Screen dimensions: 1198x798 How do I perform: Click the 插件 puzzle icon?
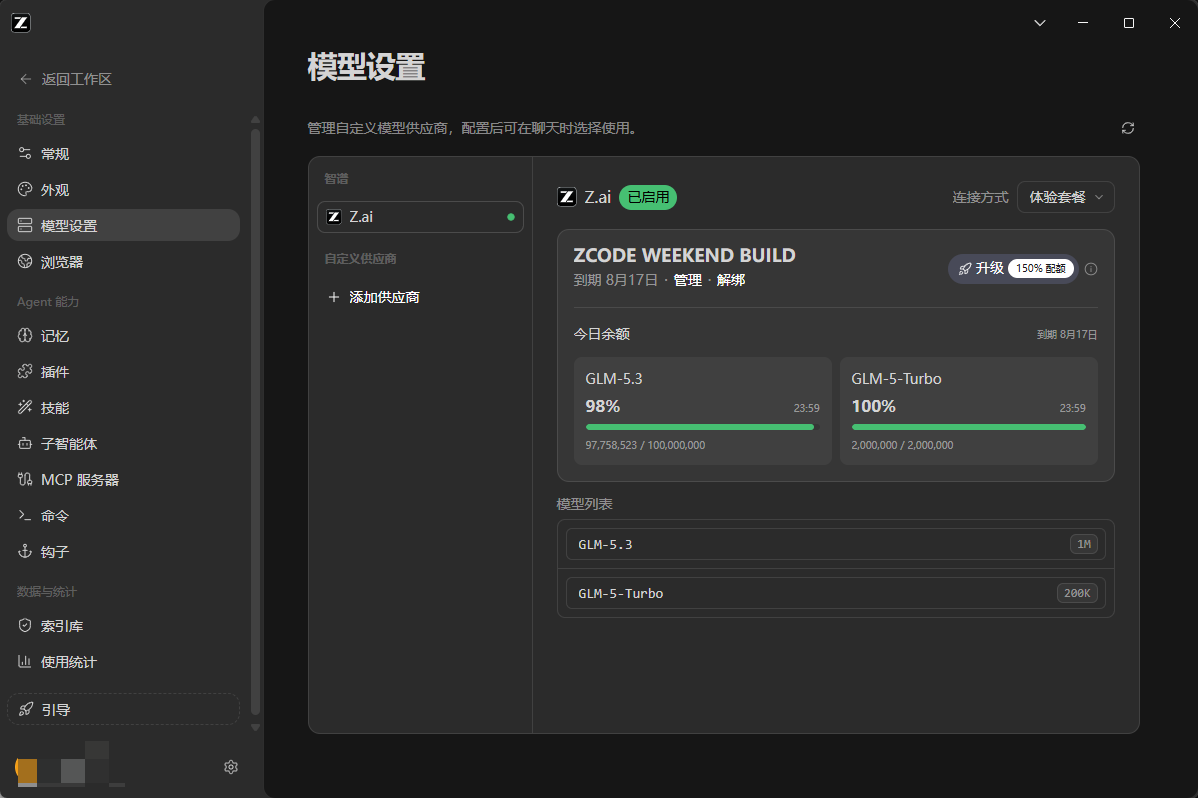(x=25, y=371)
